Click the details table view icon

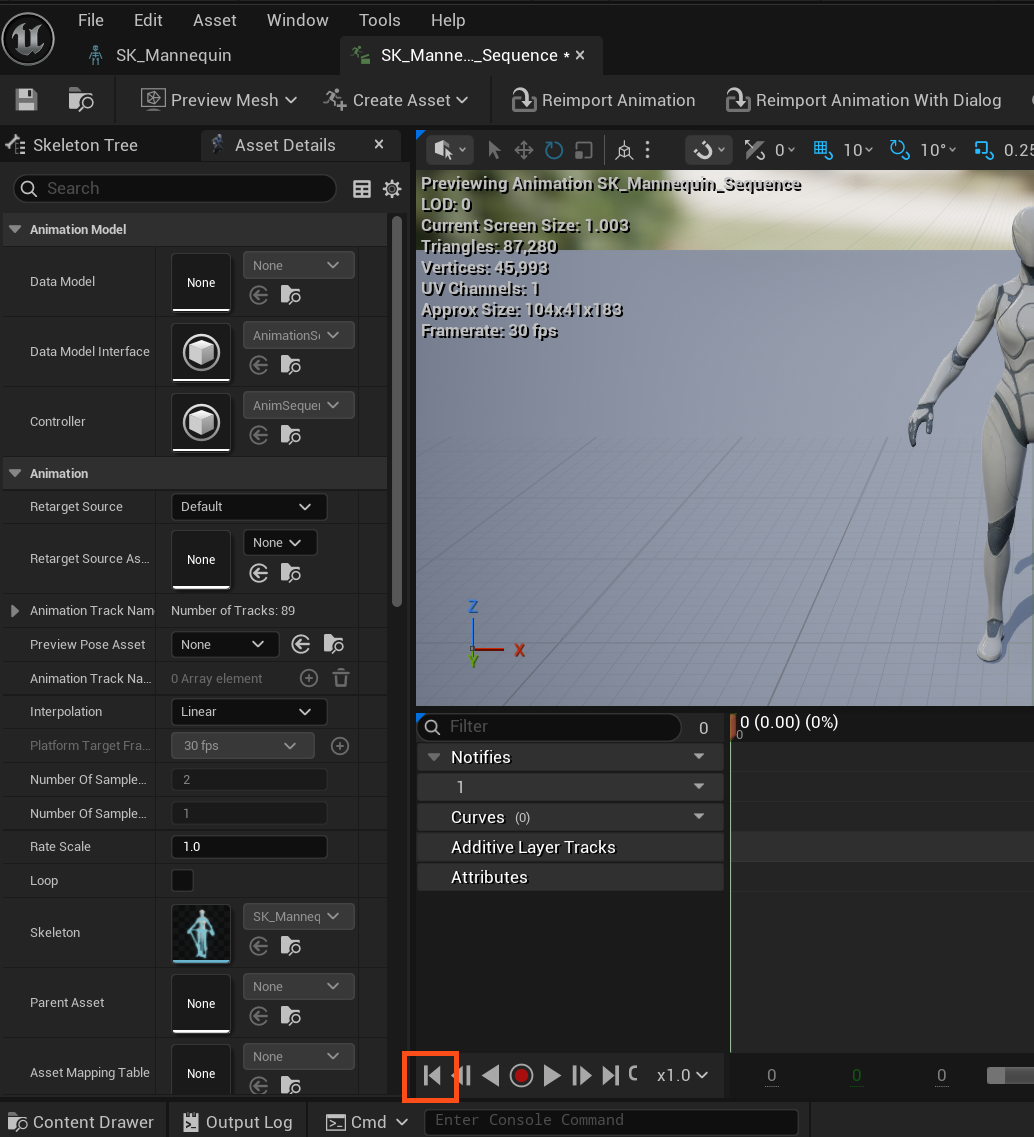[362, 189]
